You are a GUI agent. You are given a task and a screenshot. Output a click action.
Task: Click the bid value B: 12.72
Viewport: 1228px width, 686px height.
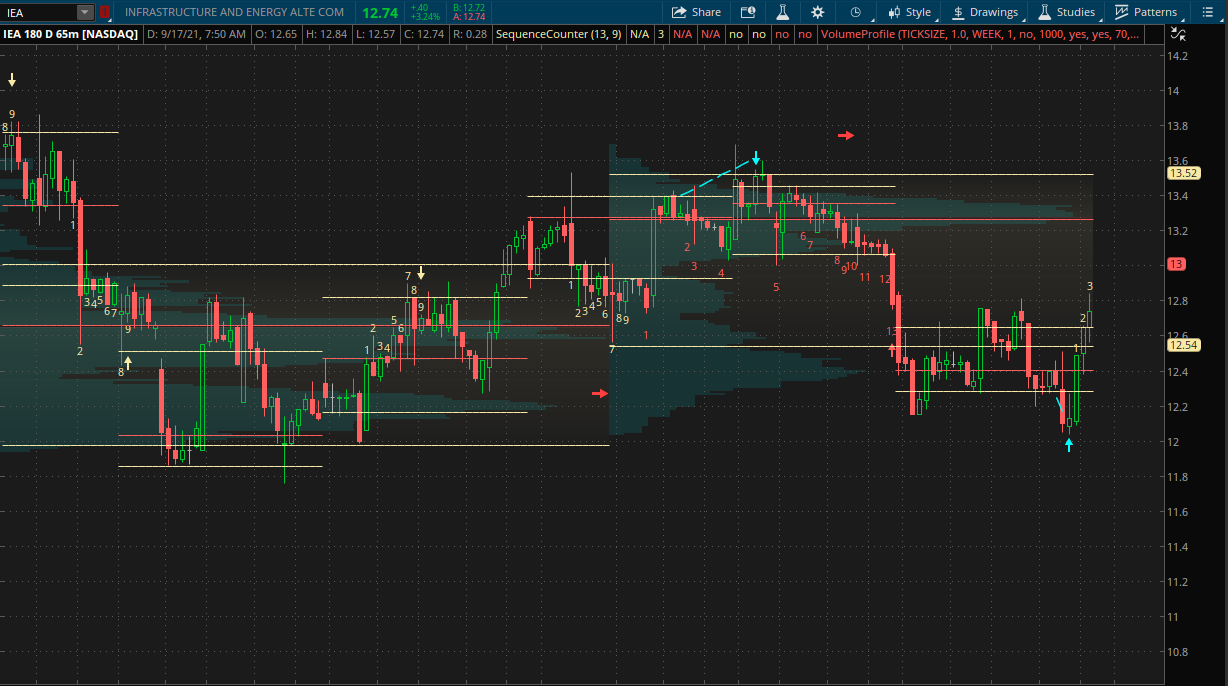point(469,7)
